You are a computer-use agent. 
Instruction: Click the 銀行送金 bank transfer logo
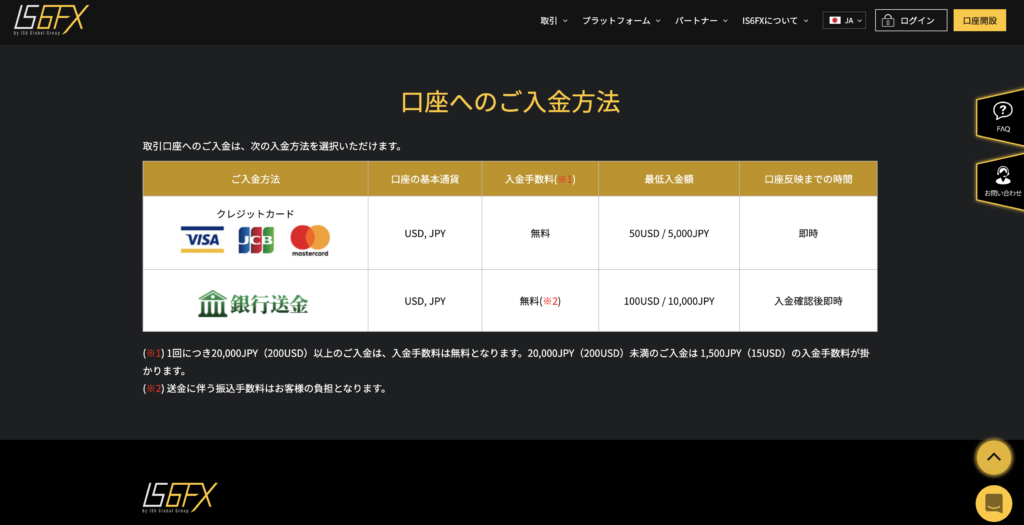(253, 303)
